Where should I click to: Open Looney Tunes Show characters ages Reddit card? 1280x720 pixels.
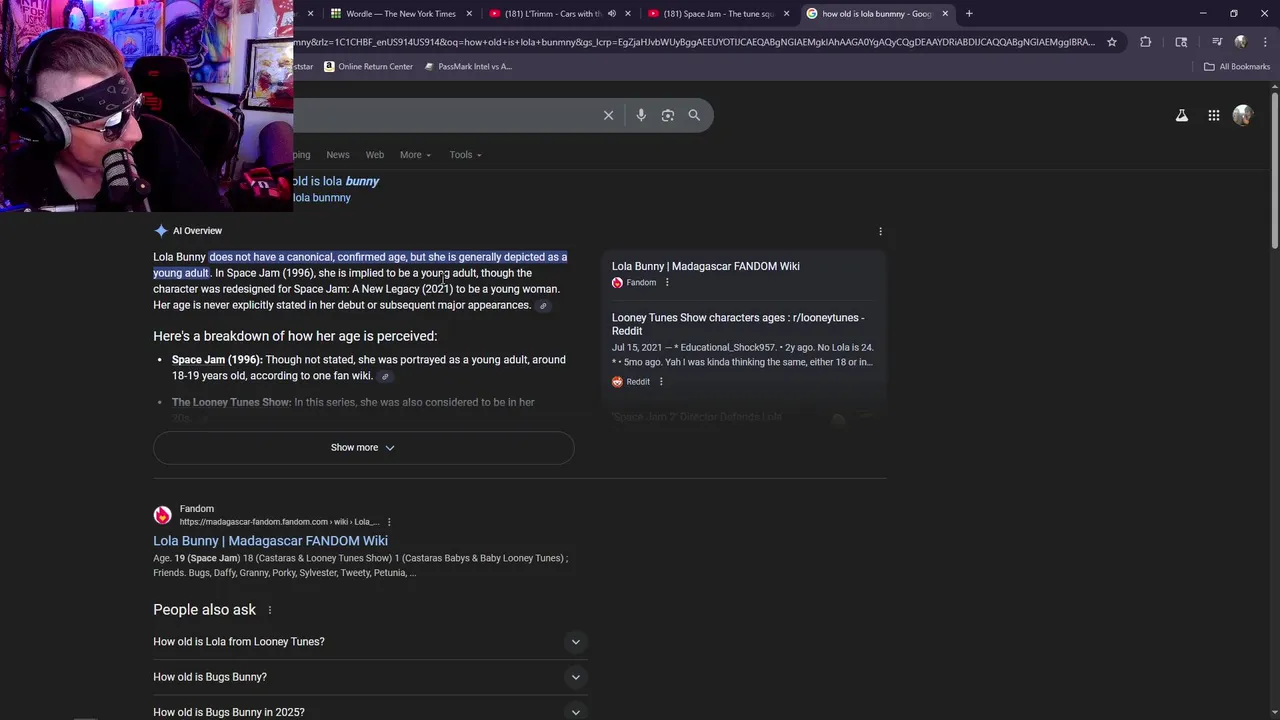tap(738, 324)
